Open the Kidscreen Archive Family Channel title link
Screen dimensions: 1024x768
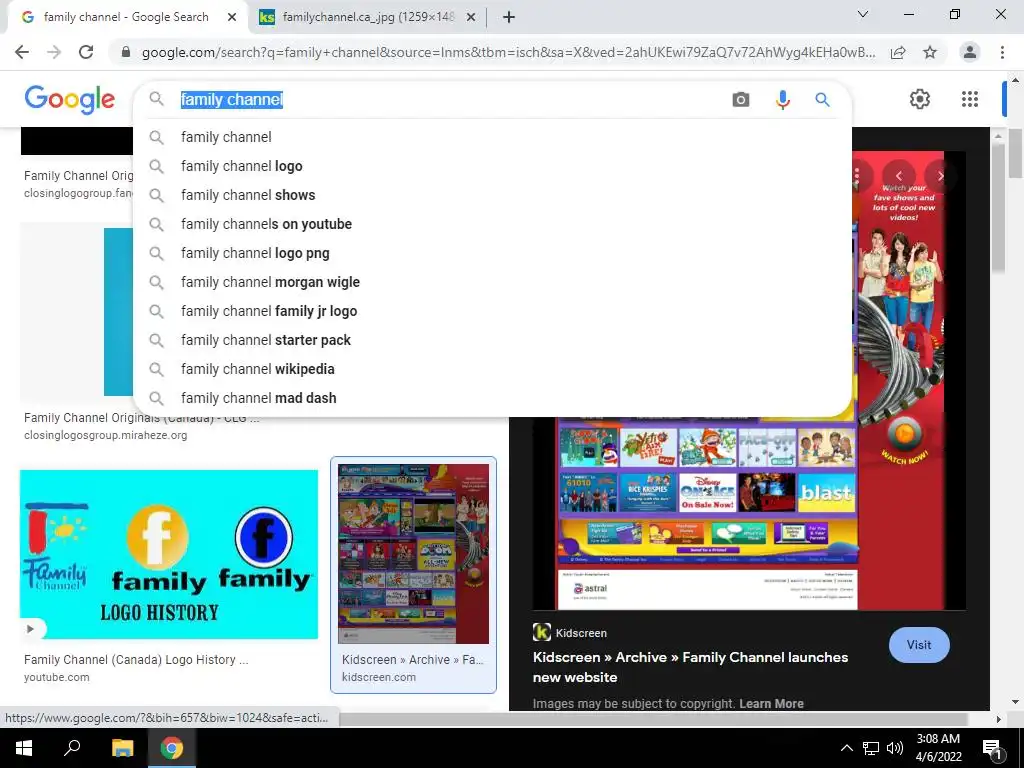click(690, 667)
